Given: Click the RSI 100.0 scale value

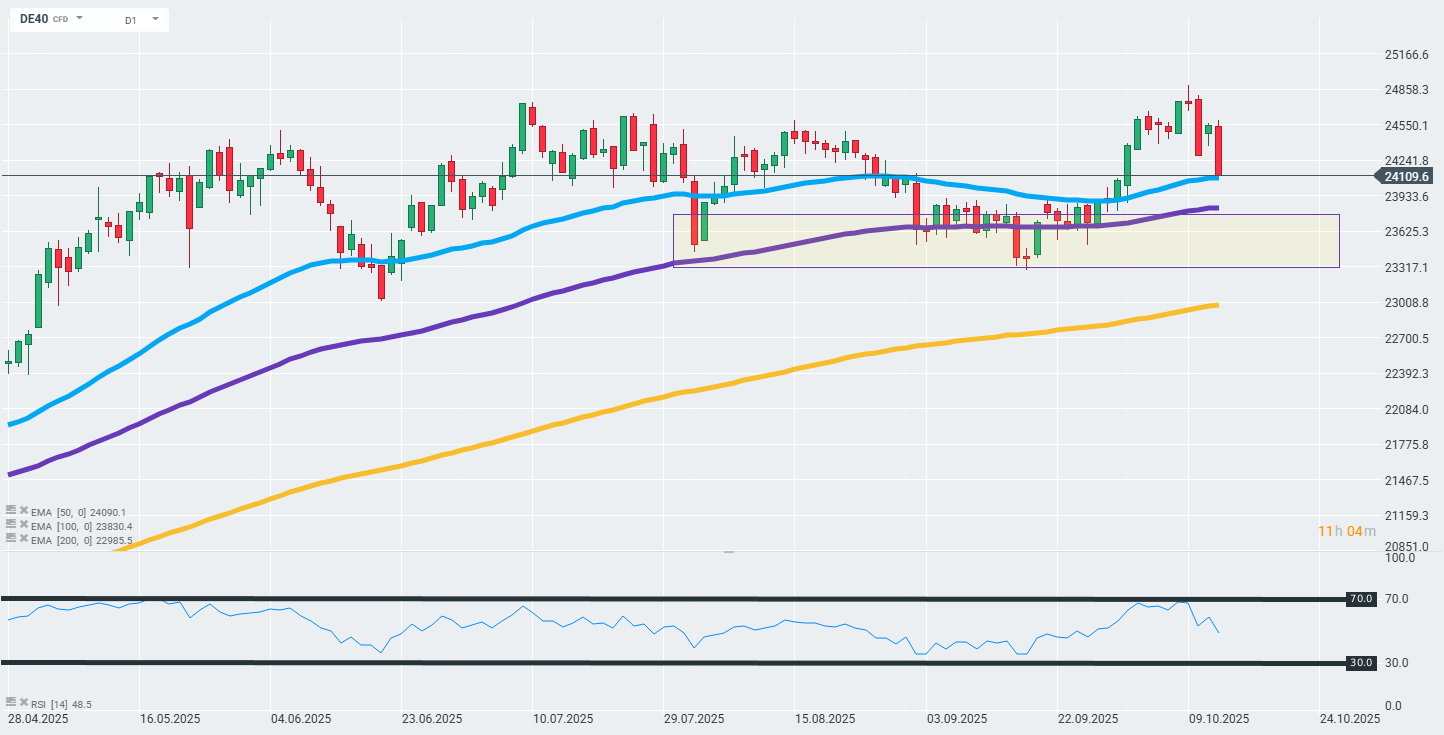Looking at the screenshot, I should (1399, 557).
